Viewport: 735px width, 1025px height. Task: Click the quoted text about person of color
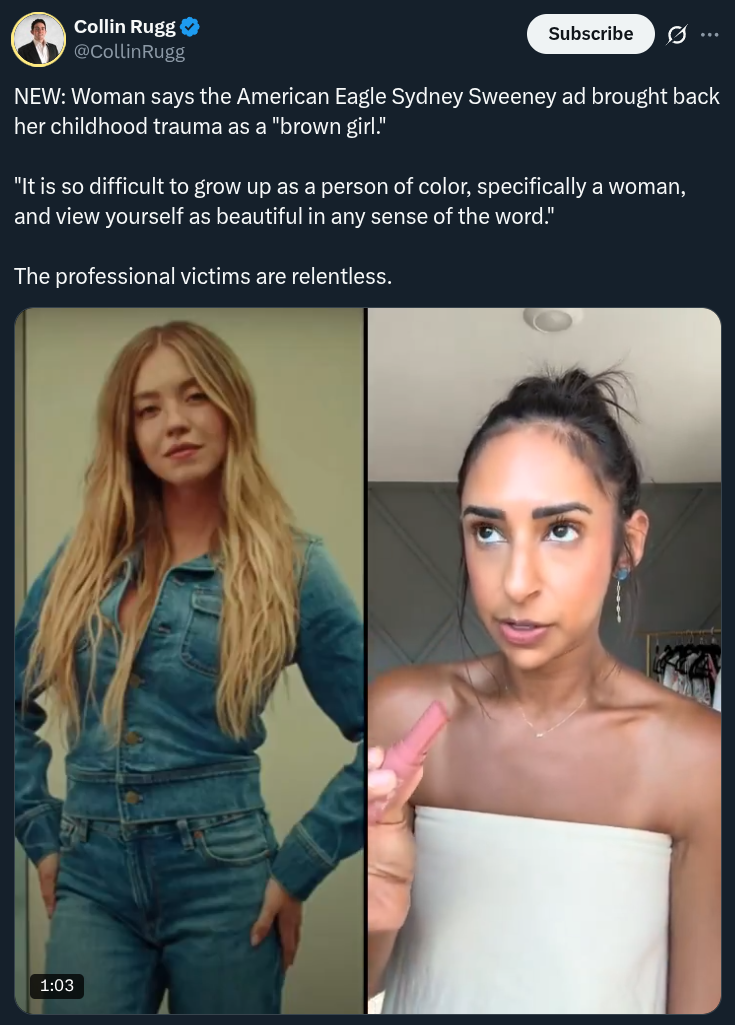pos(350,201)
